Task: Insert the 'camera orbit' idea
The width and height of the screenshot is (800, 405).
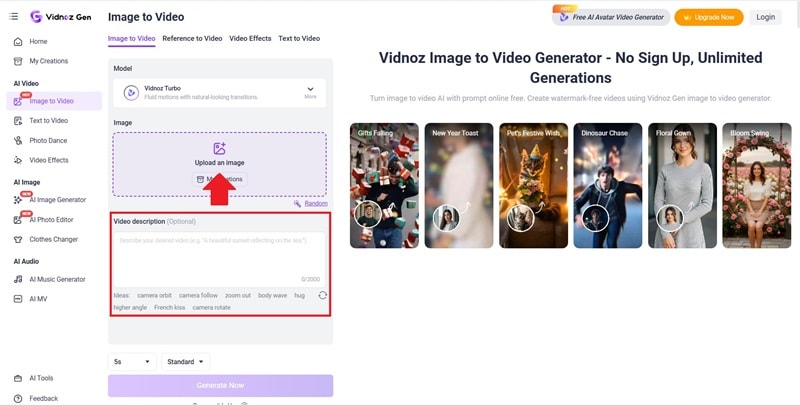Action: pyautogui.click(x=154, y=295)
